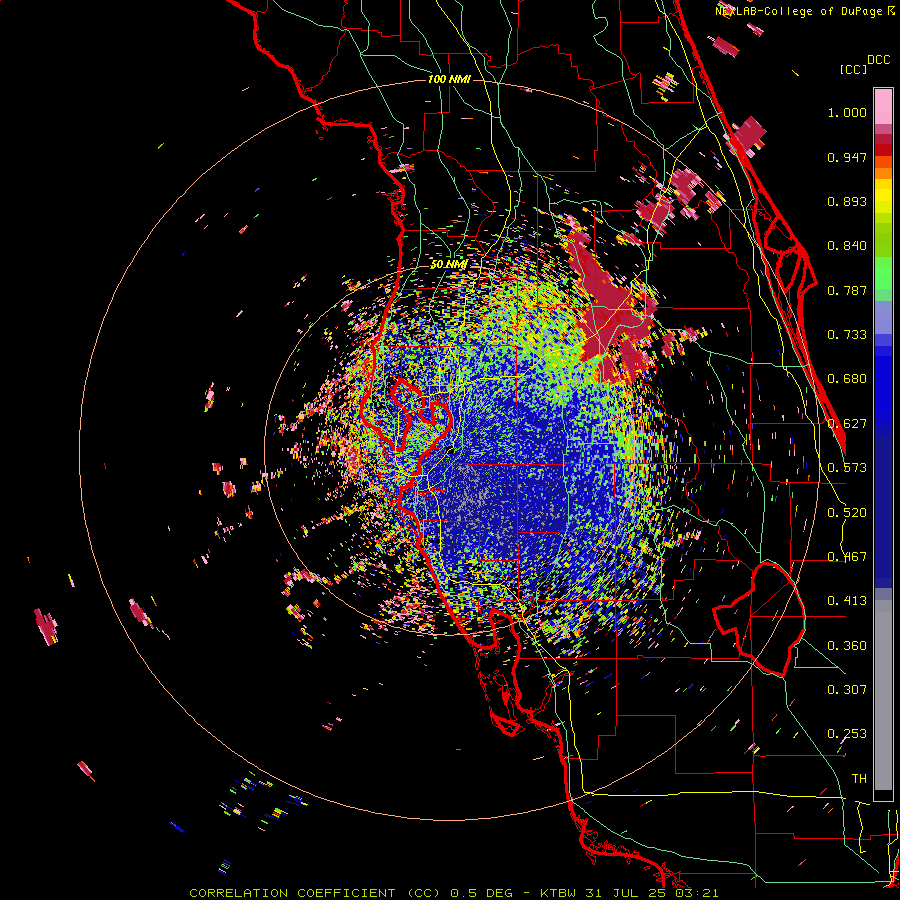900x900 pixels.
Task: Click the 0.573 legend value
Action: [847, 468]
